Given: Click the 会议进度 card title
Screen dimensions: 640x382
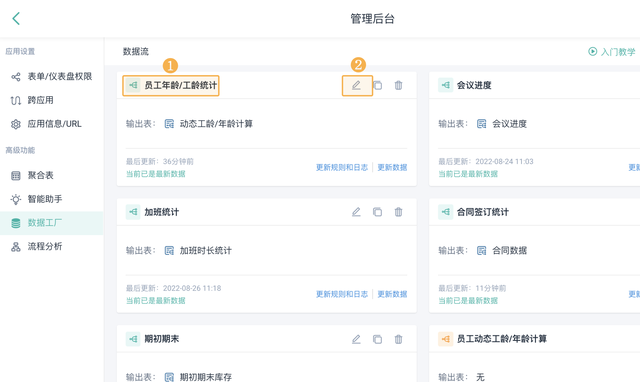Looking at the screenshot, I should coord(474,85).
